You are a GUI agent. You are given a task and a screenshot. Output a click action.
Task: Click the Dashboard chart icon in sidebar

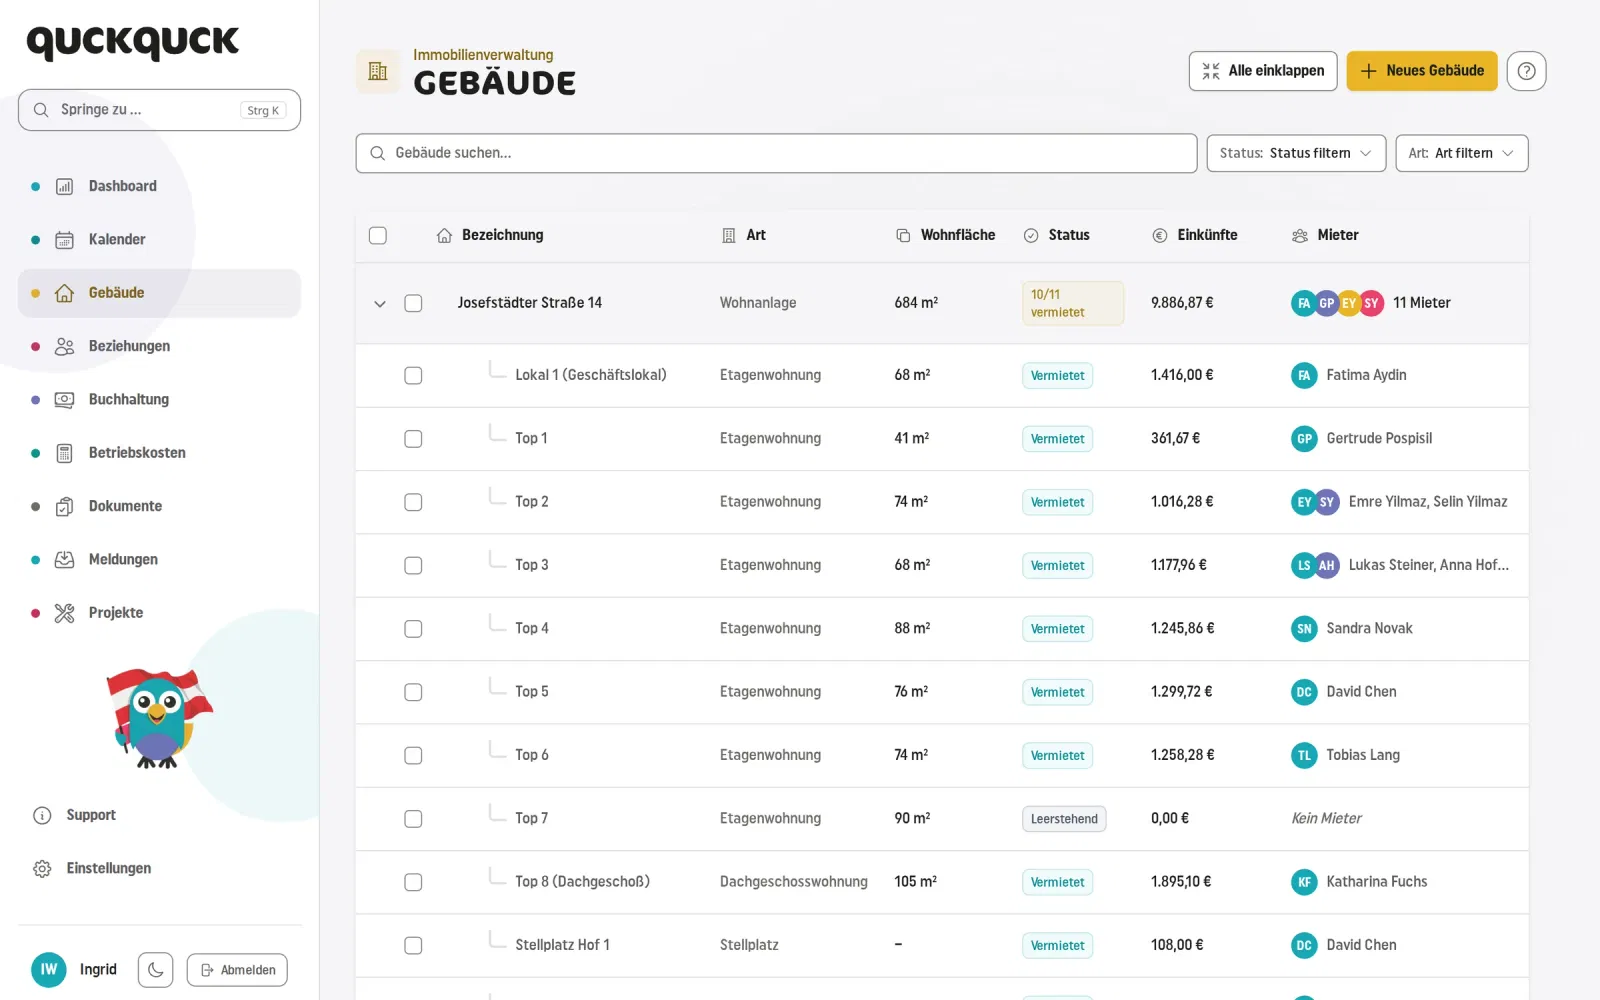pyautogui.click(x=64, y=186)
